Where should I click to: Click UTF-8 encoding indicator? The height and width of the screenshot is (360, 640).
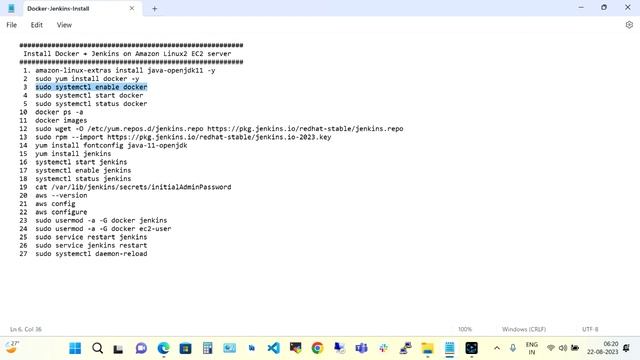590,329
